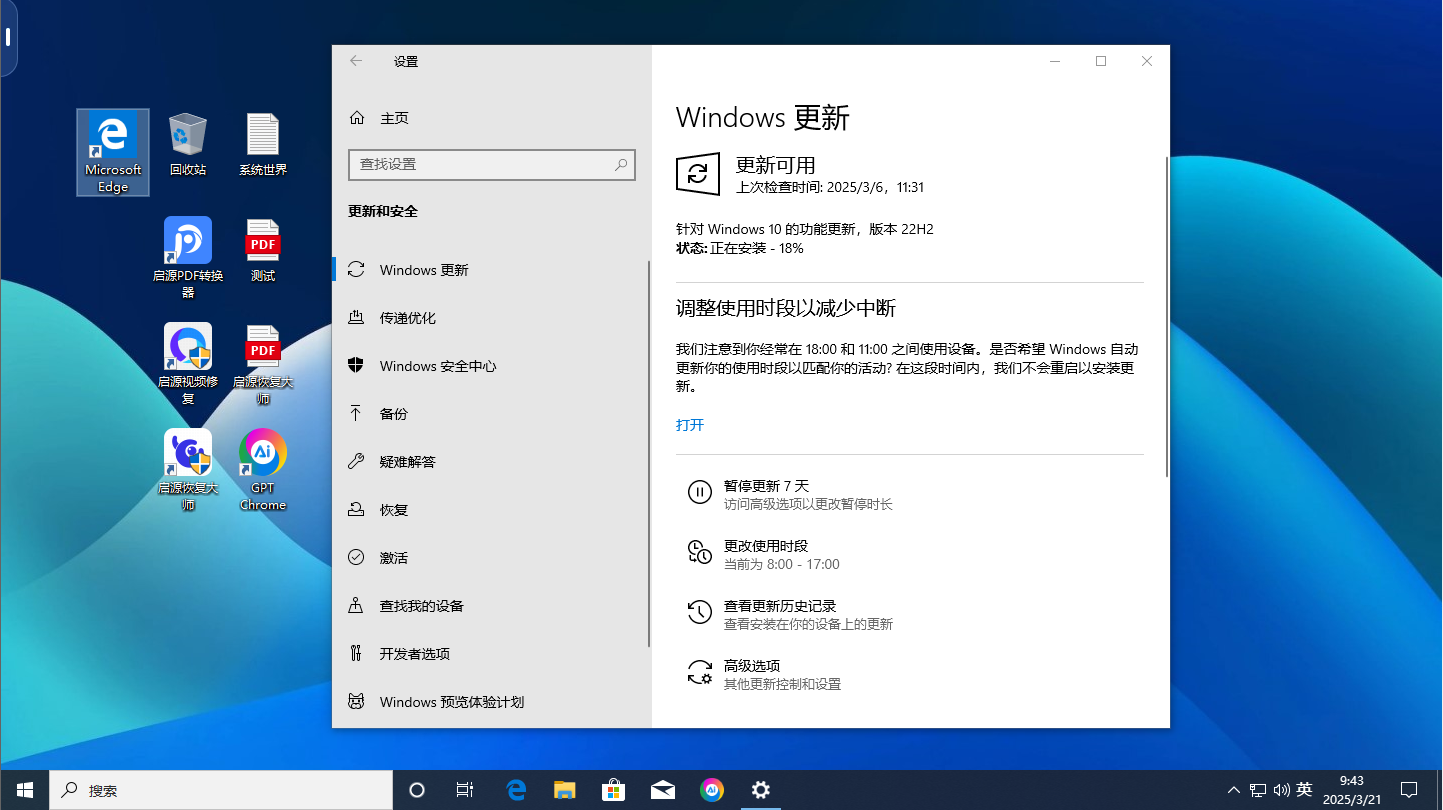The height and width of the screenshot is (810, 1443).
Task: Open 传递优化 in the sidebar
Action: pyautogui.click(x=491, y=318)
